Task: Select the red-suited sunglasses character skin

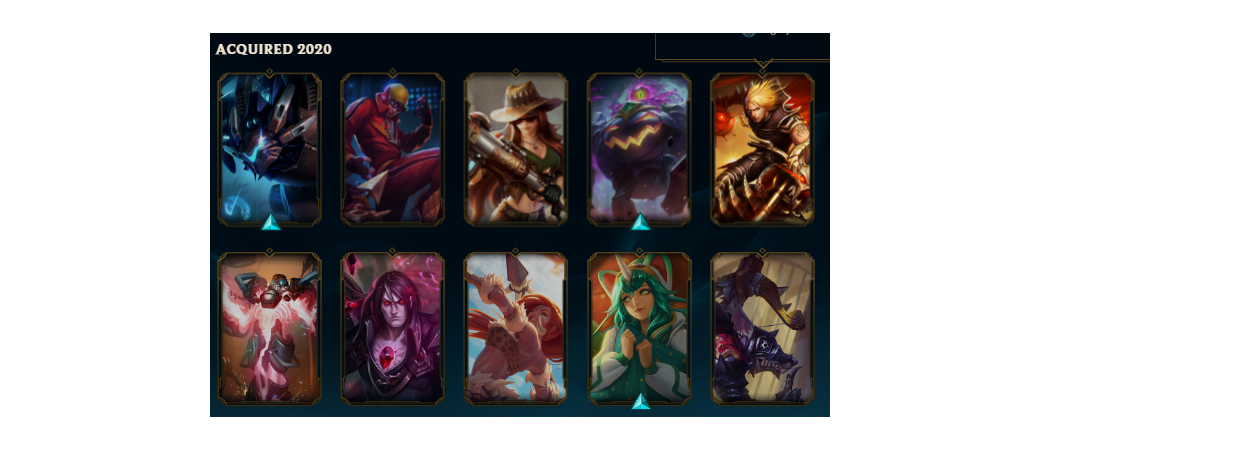Action: coord(392,149)
